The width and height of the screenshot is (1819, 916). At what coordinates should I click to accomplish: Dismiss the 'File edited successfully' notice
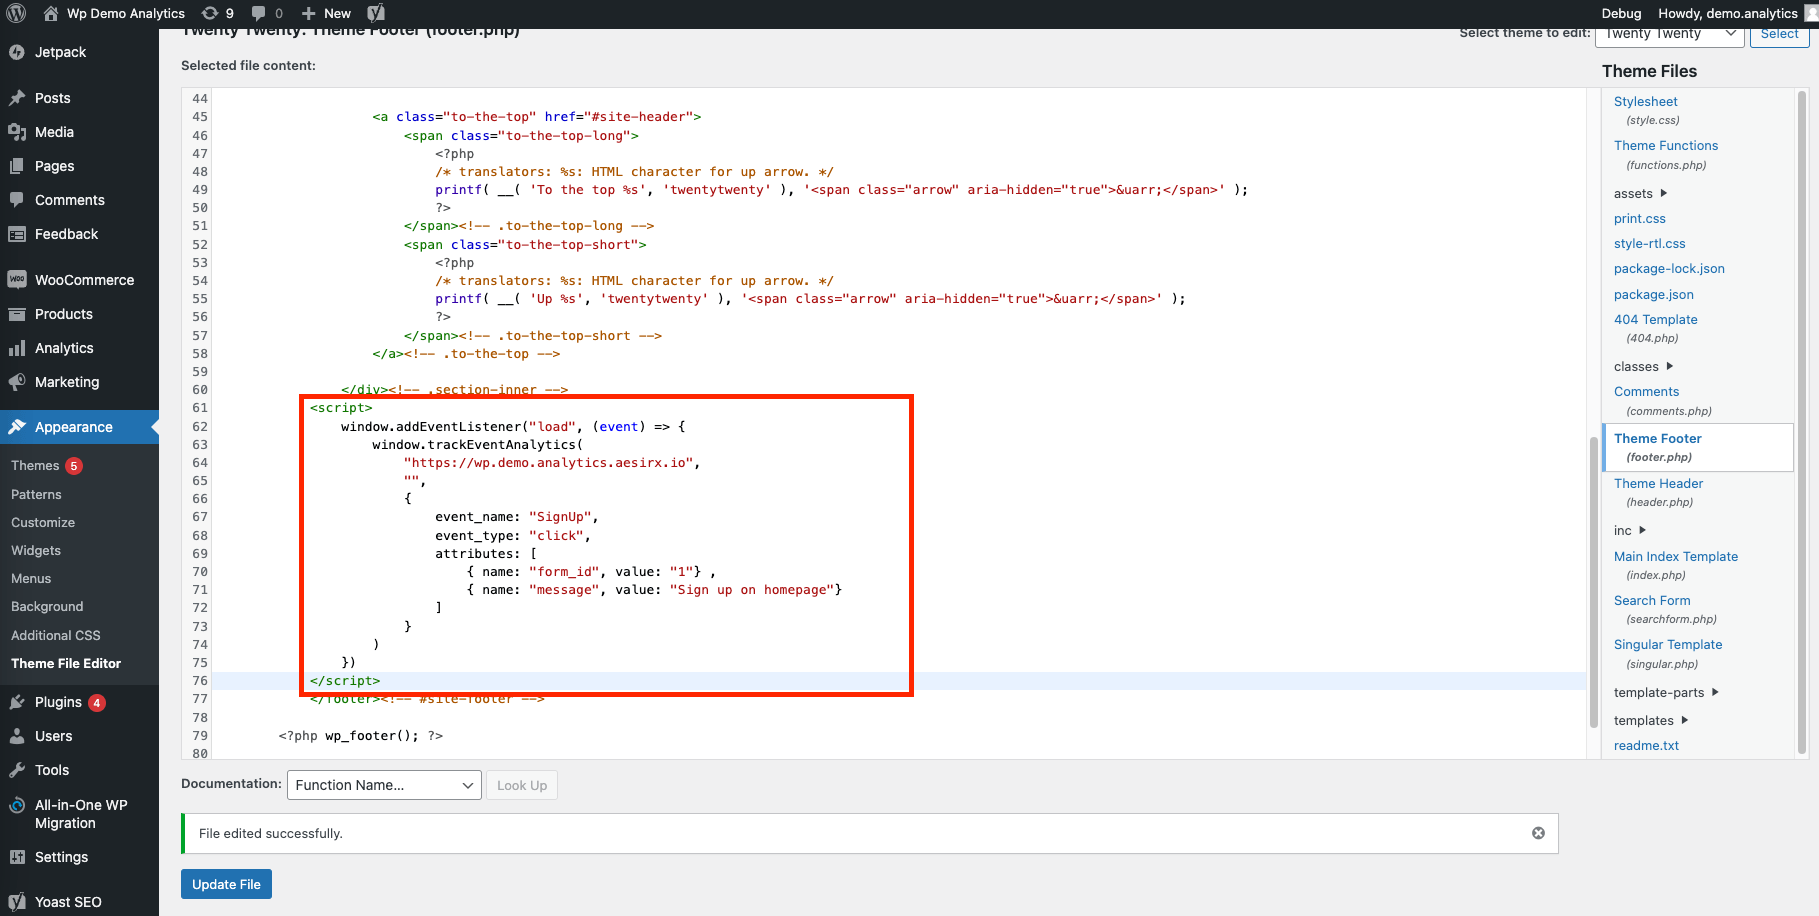(1538, 833)
